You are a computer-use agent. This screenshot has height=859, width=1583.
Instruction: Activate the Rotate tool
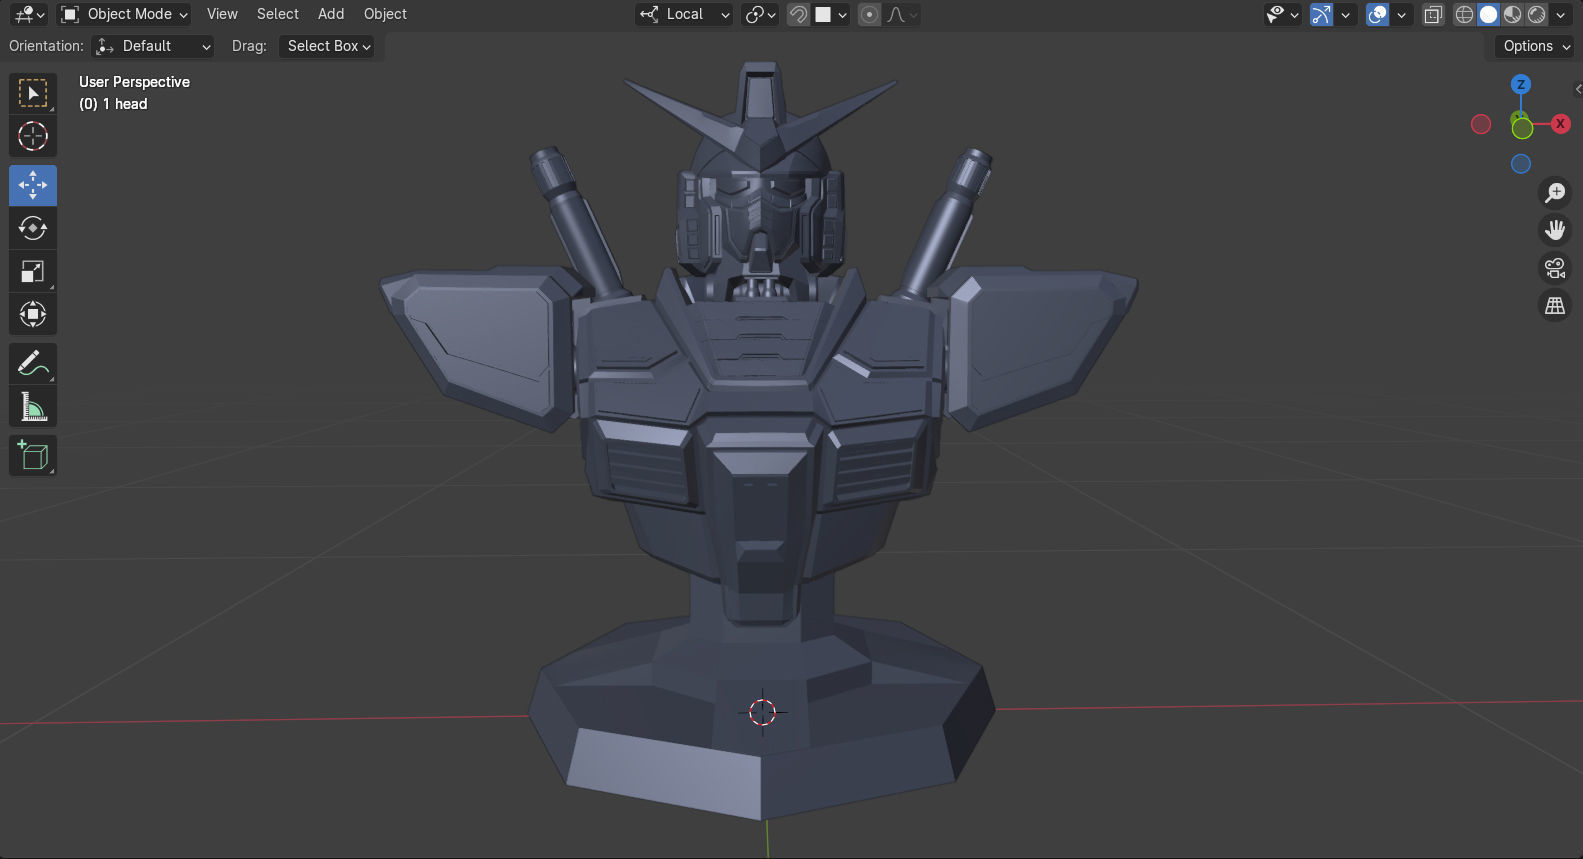pos(33,228)
